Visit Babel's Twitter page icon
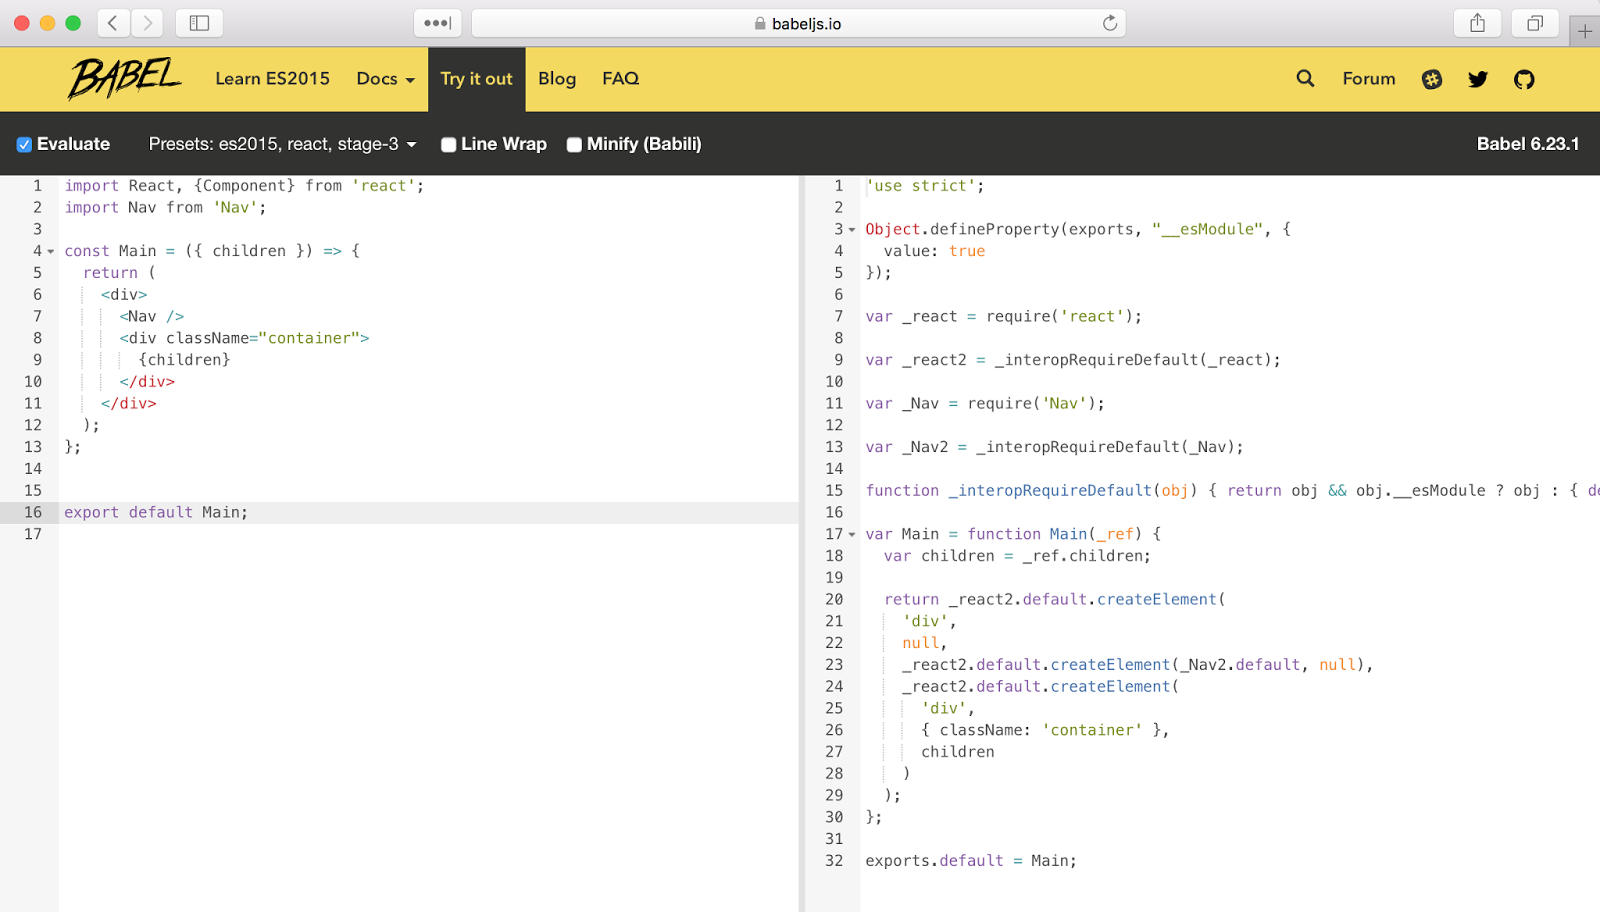 [1478, 79]
